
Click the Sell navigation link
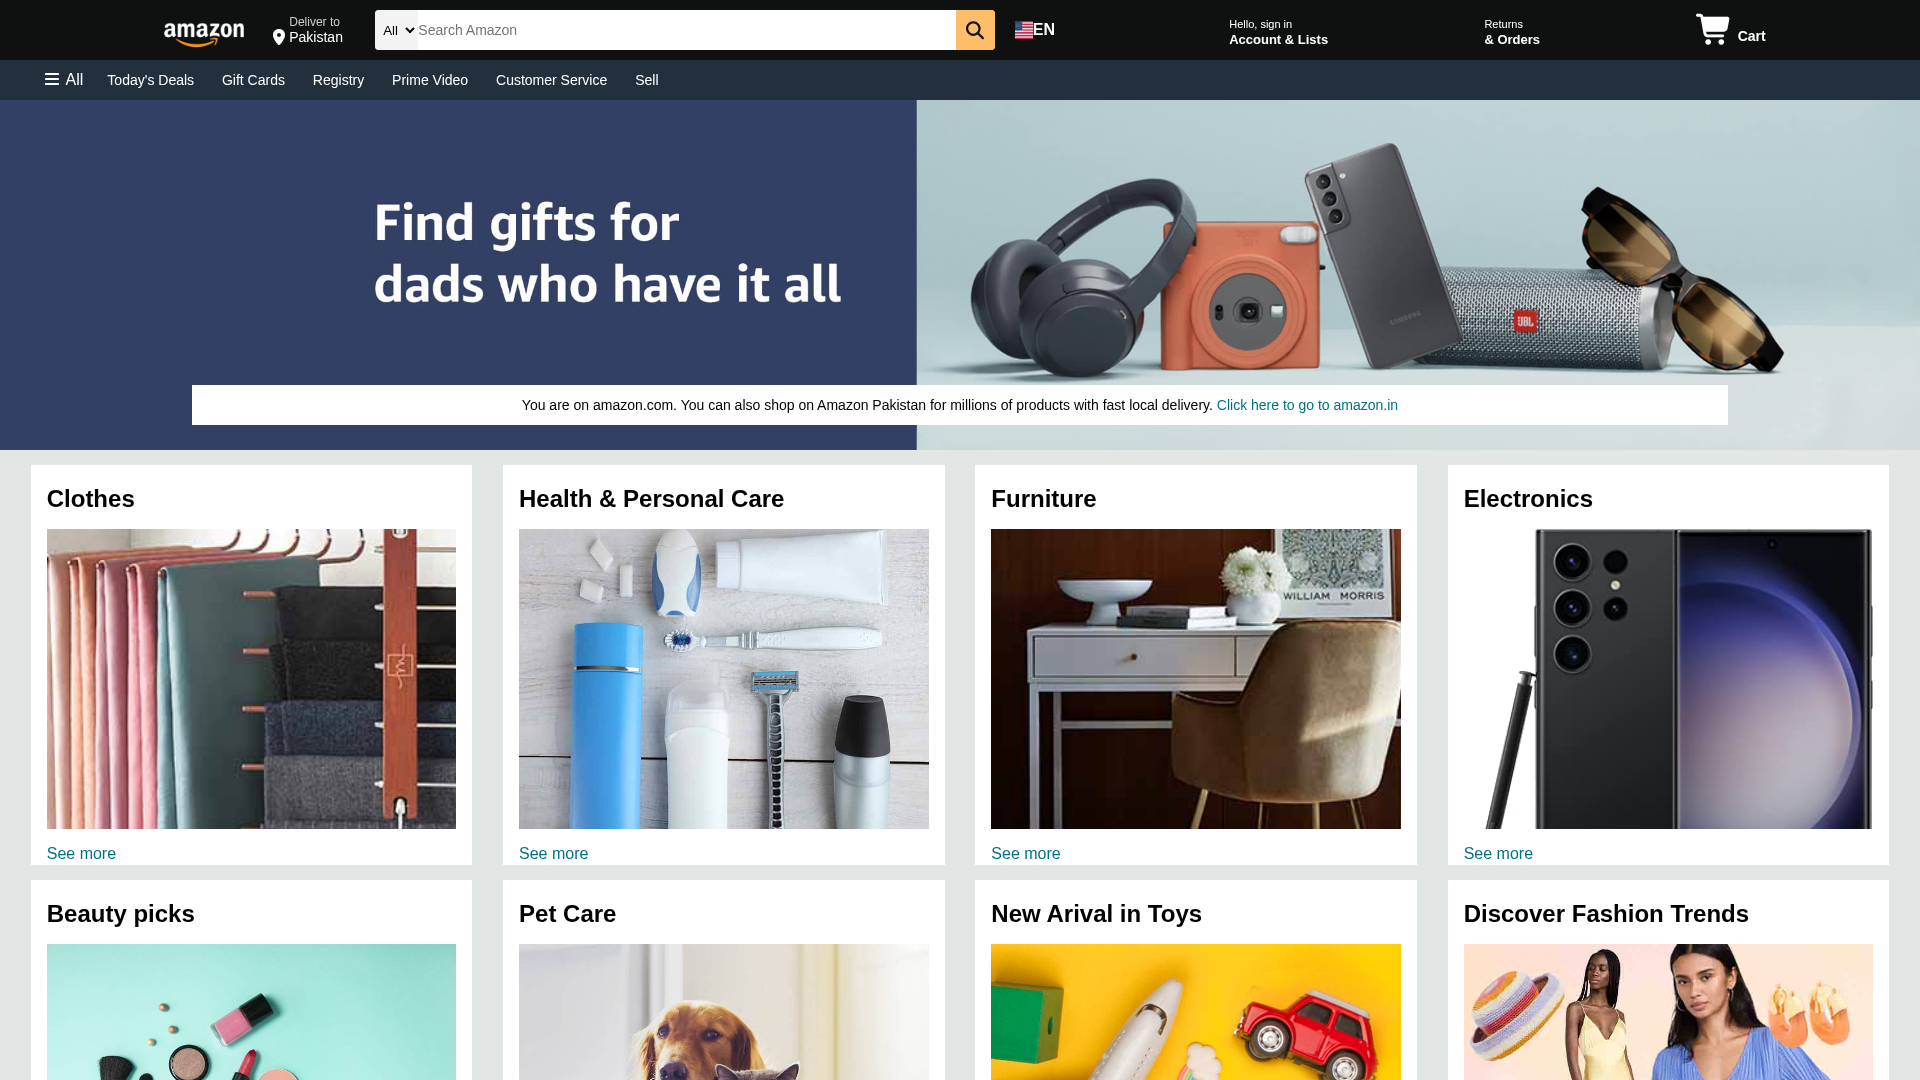pyautogui.click(x=647, y=80)
